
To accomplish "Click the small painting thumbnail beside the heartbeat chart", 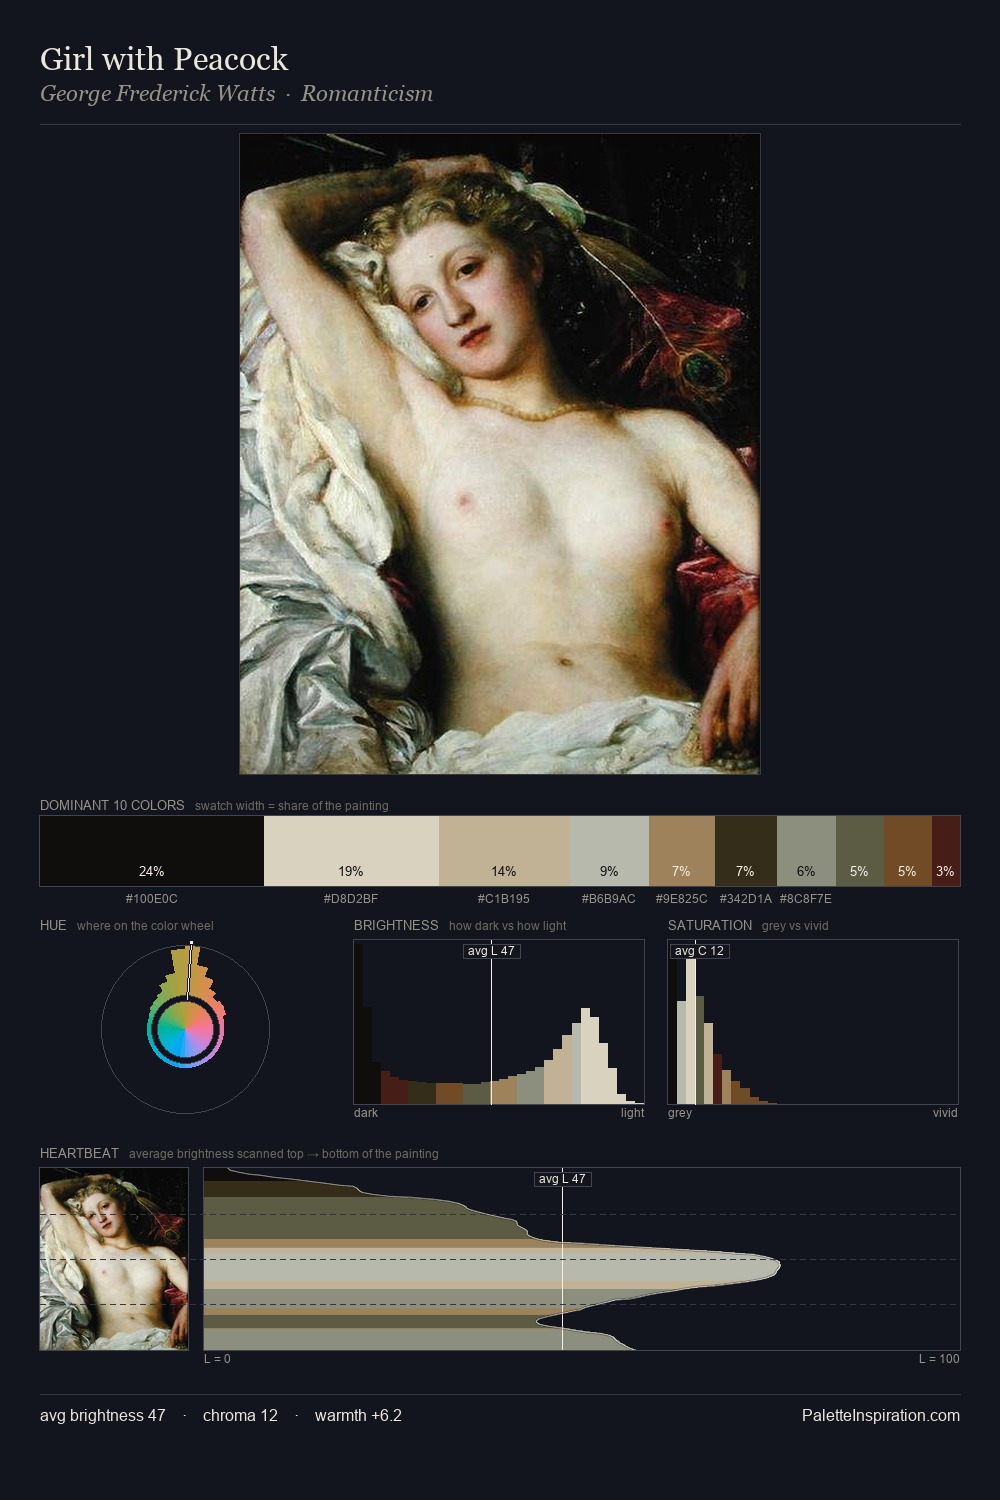I will (114, 1259).
